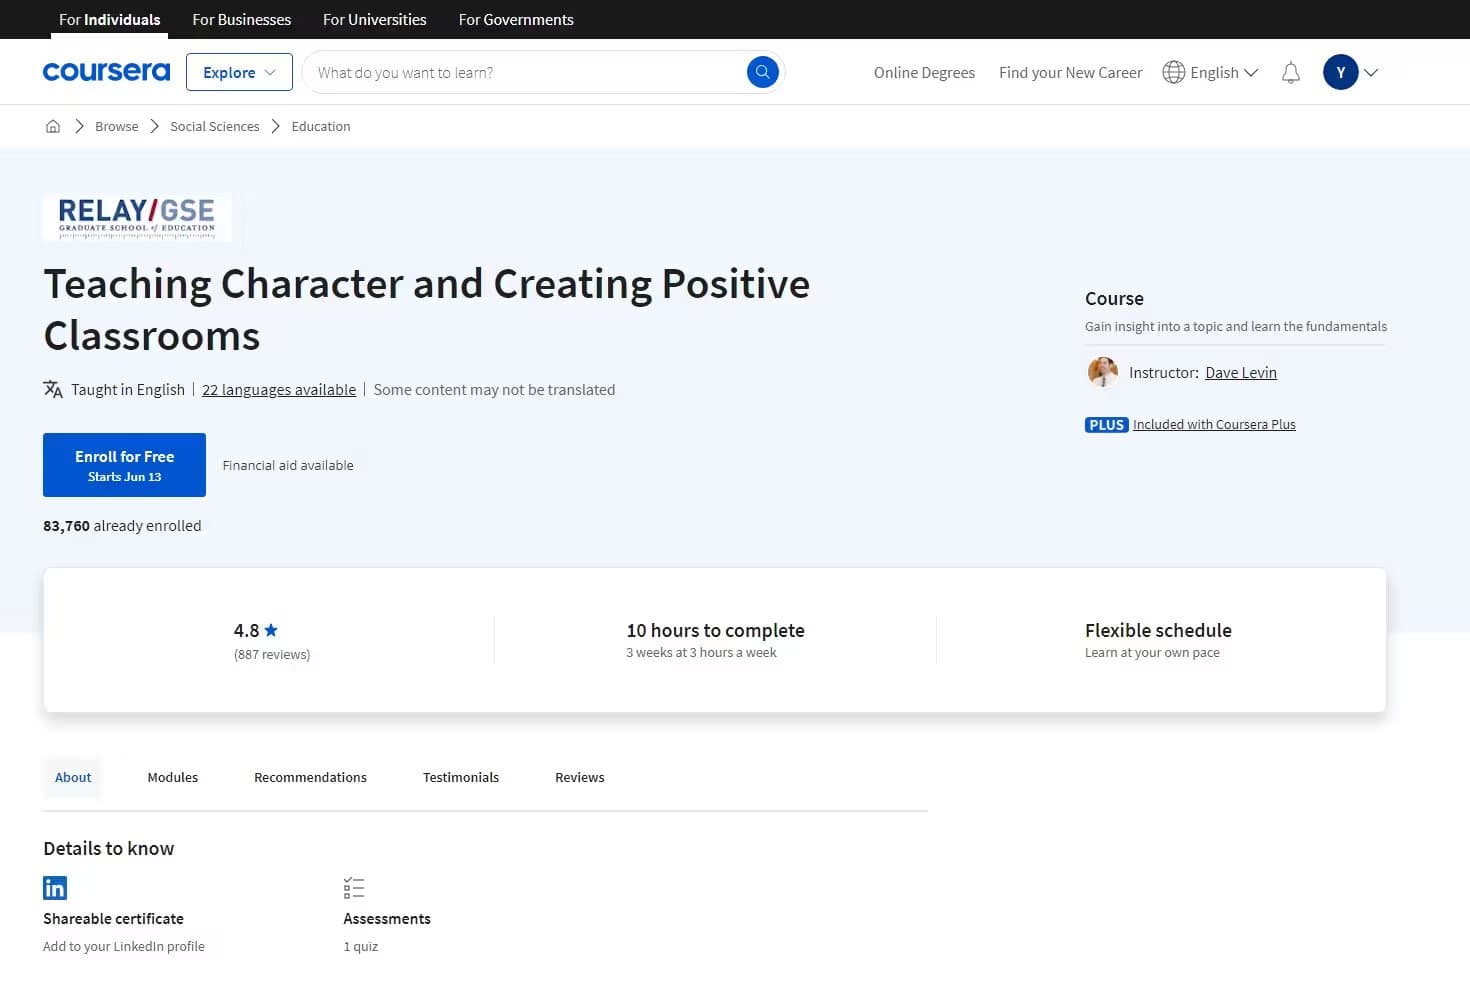Switch to the Reviews tab

pyautogui.click(x=580, y=777)
